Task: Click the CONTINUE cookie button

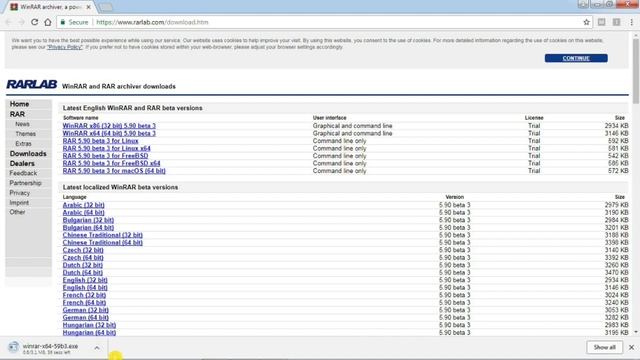Action: pyautogui.click(x=576, y=58)
